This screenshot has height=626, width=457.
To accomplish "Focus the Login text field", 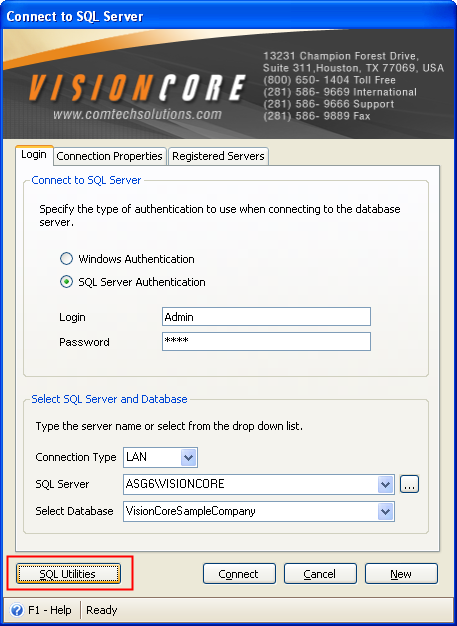I will [266, 317].
